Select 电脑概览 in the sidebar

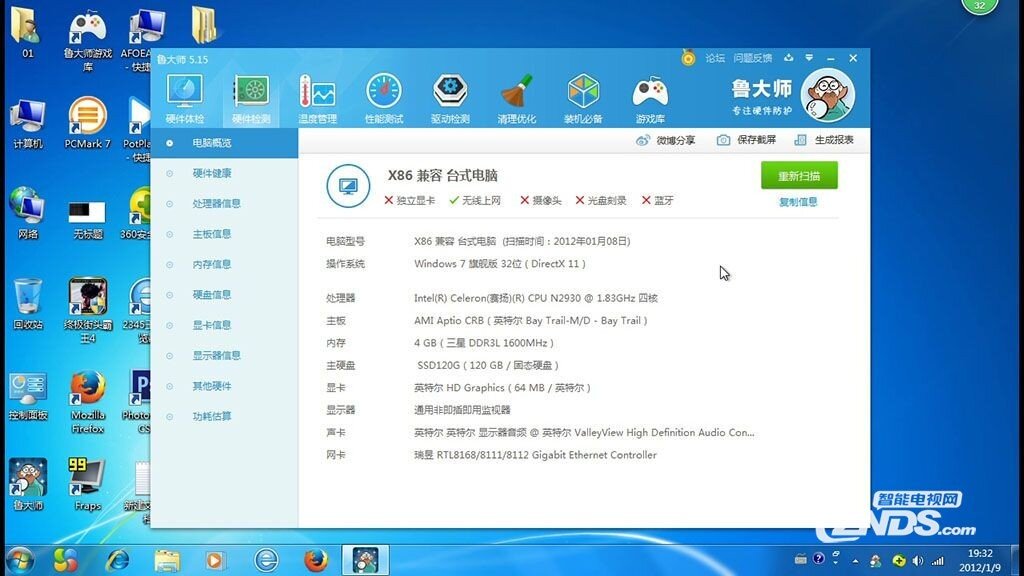(x=224, y=143)
